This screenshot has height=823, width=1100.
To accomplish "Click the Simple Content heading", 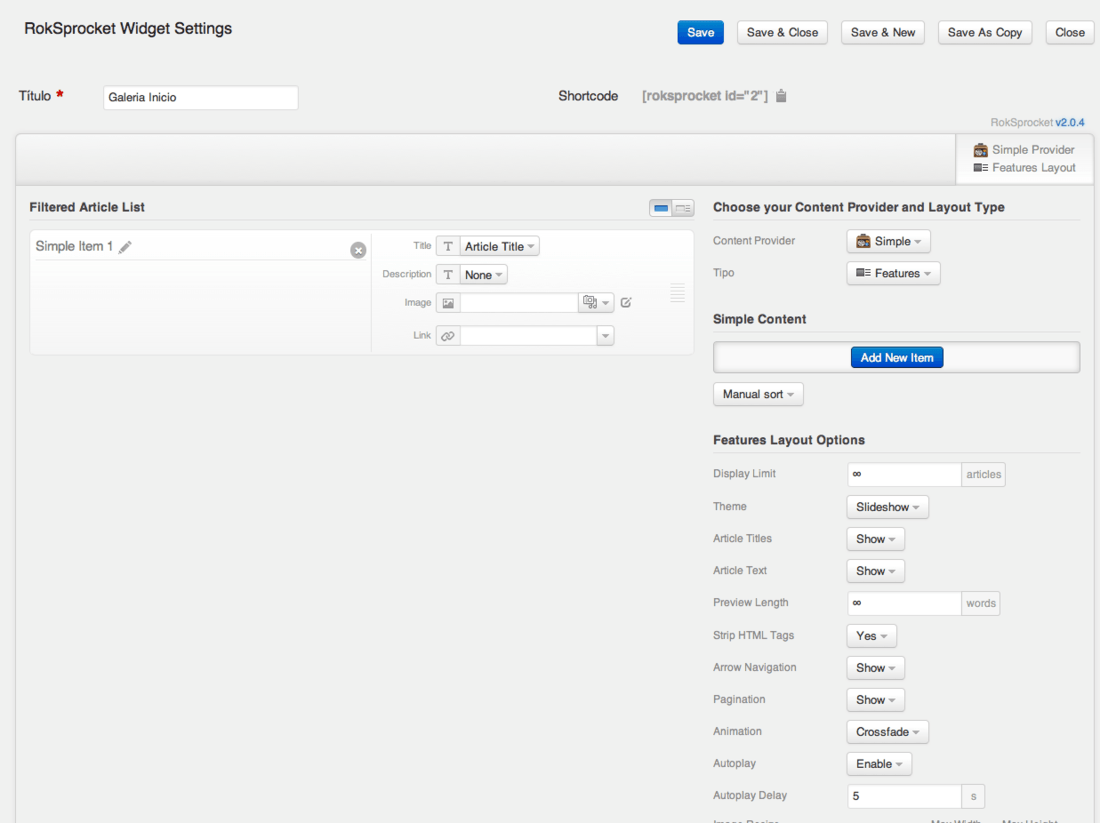I will tap(760, 319).
